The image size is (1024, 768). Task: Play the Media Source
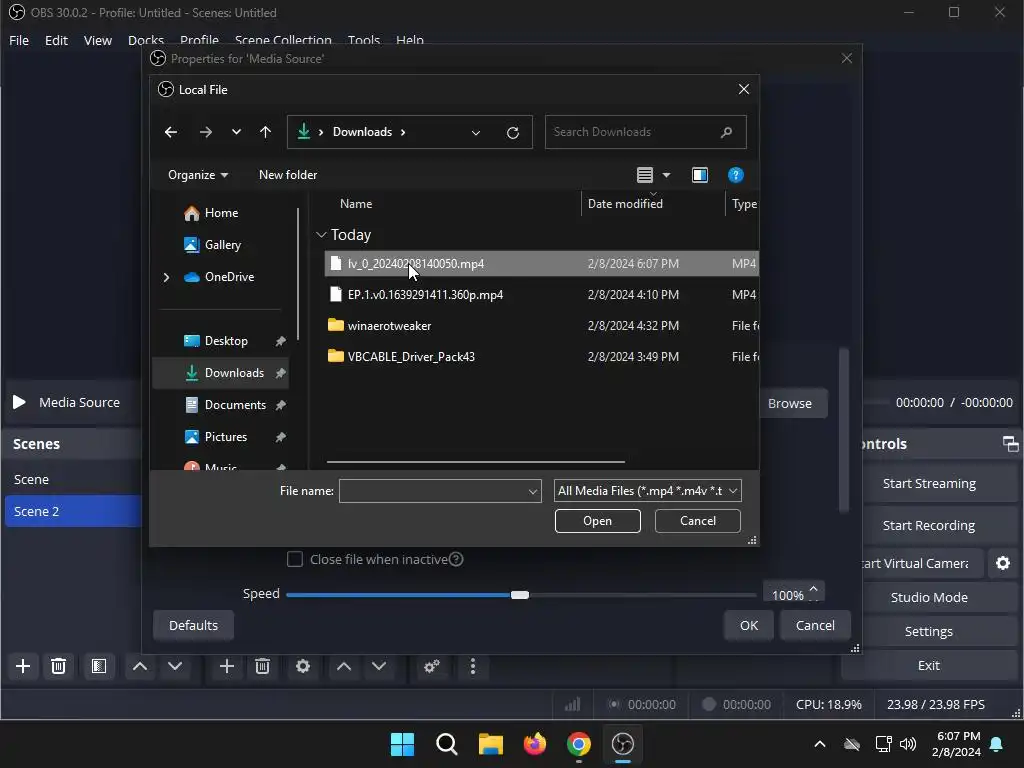pyautogui.click(x=20, y=402)
